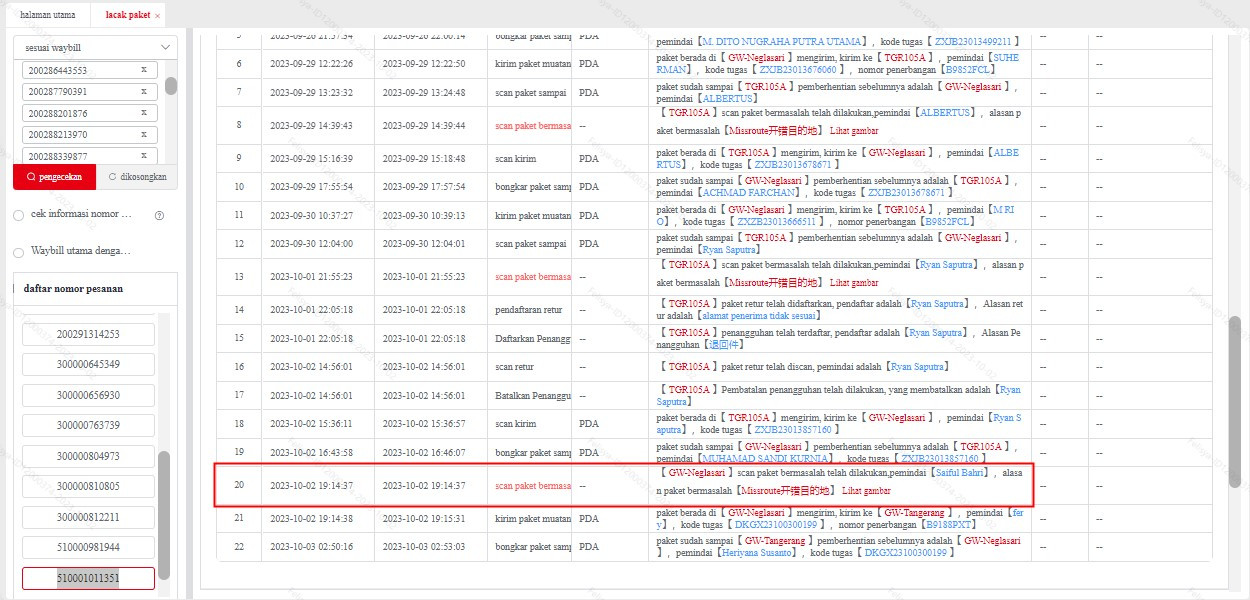Viewport: 1250px width, 600px height.
Task: Open flight number B9188PXT link
Action: tap(949, 524)
